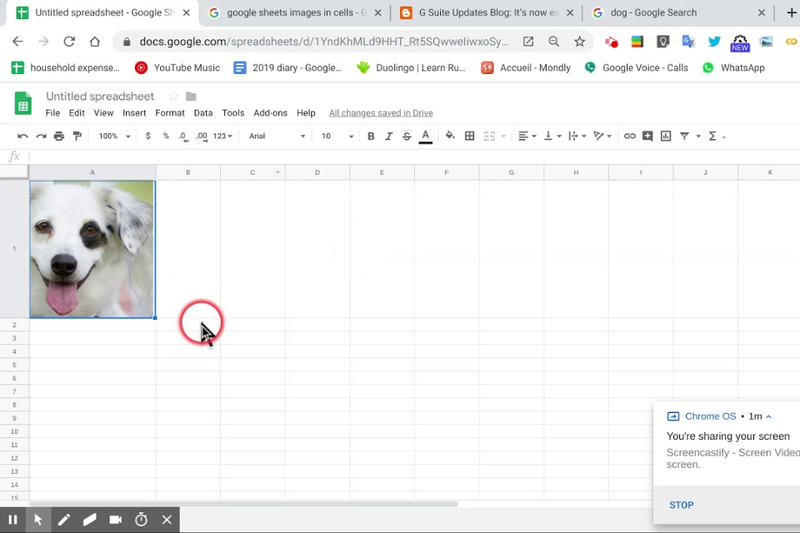Select the Paint format tool
Viewport: 800px width, 533px height.
77,136
